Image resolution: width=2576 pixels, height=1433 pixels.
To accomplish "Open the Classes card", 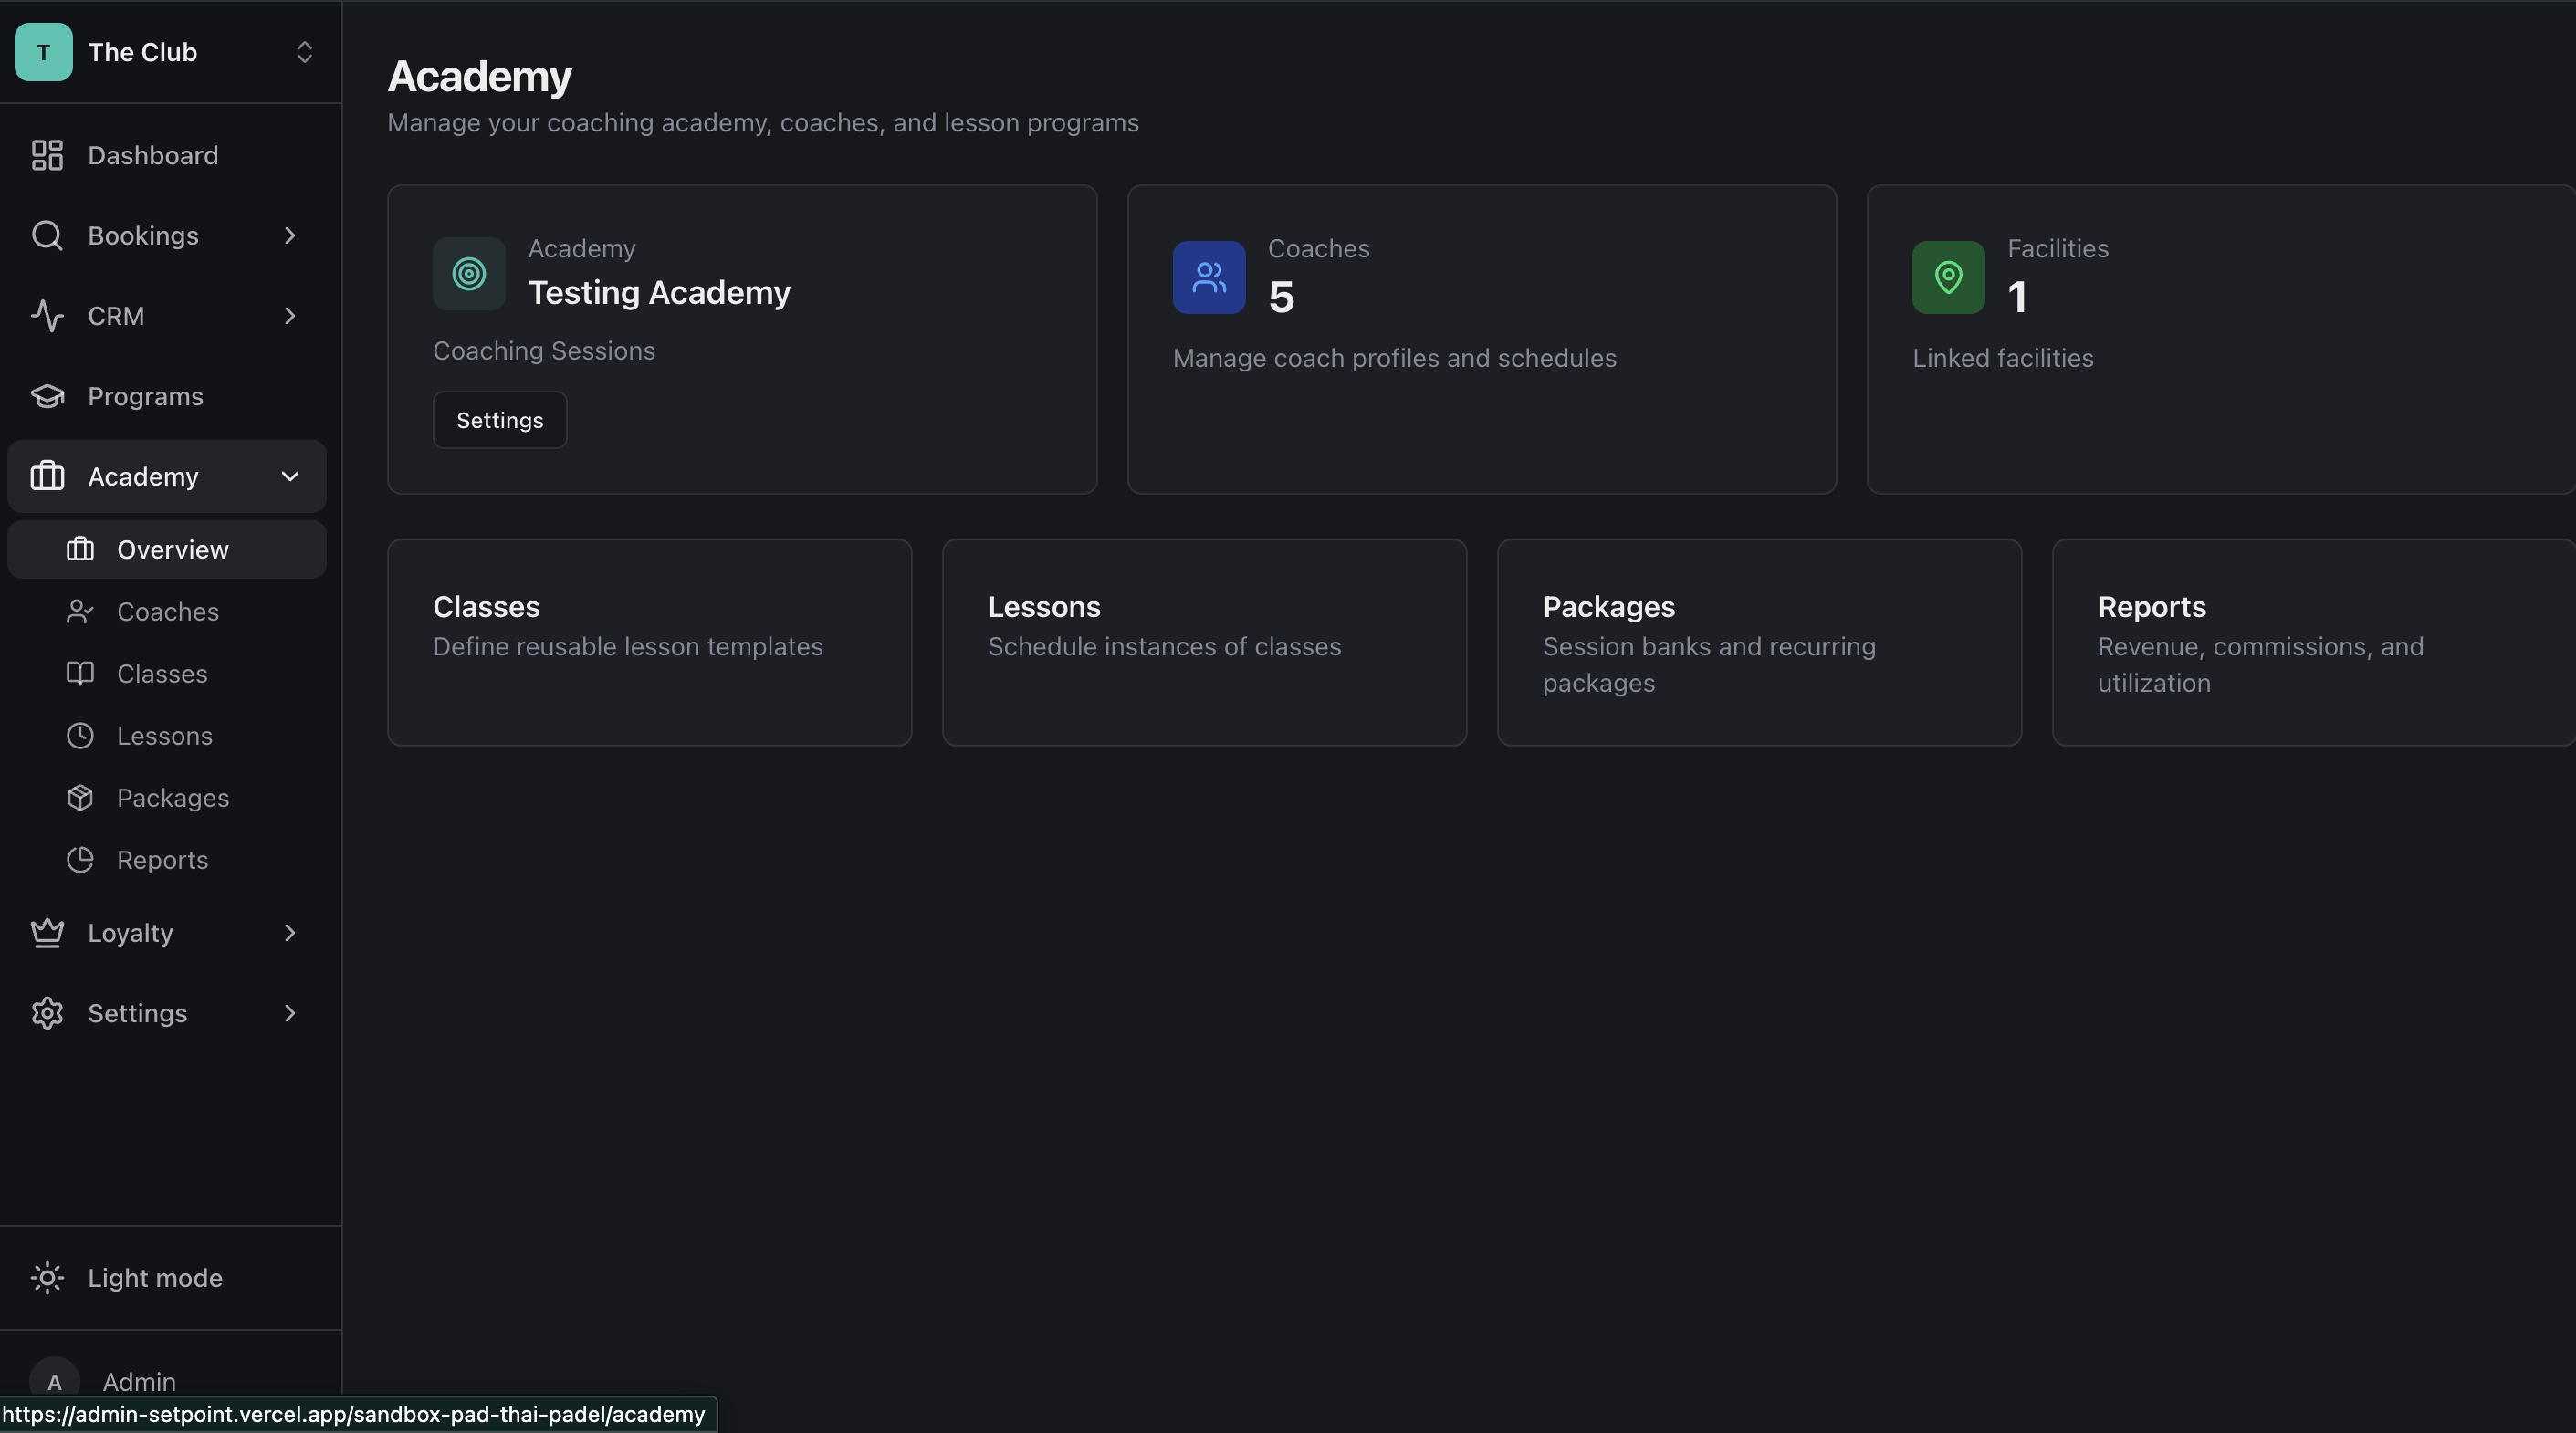I will [649, 642].
